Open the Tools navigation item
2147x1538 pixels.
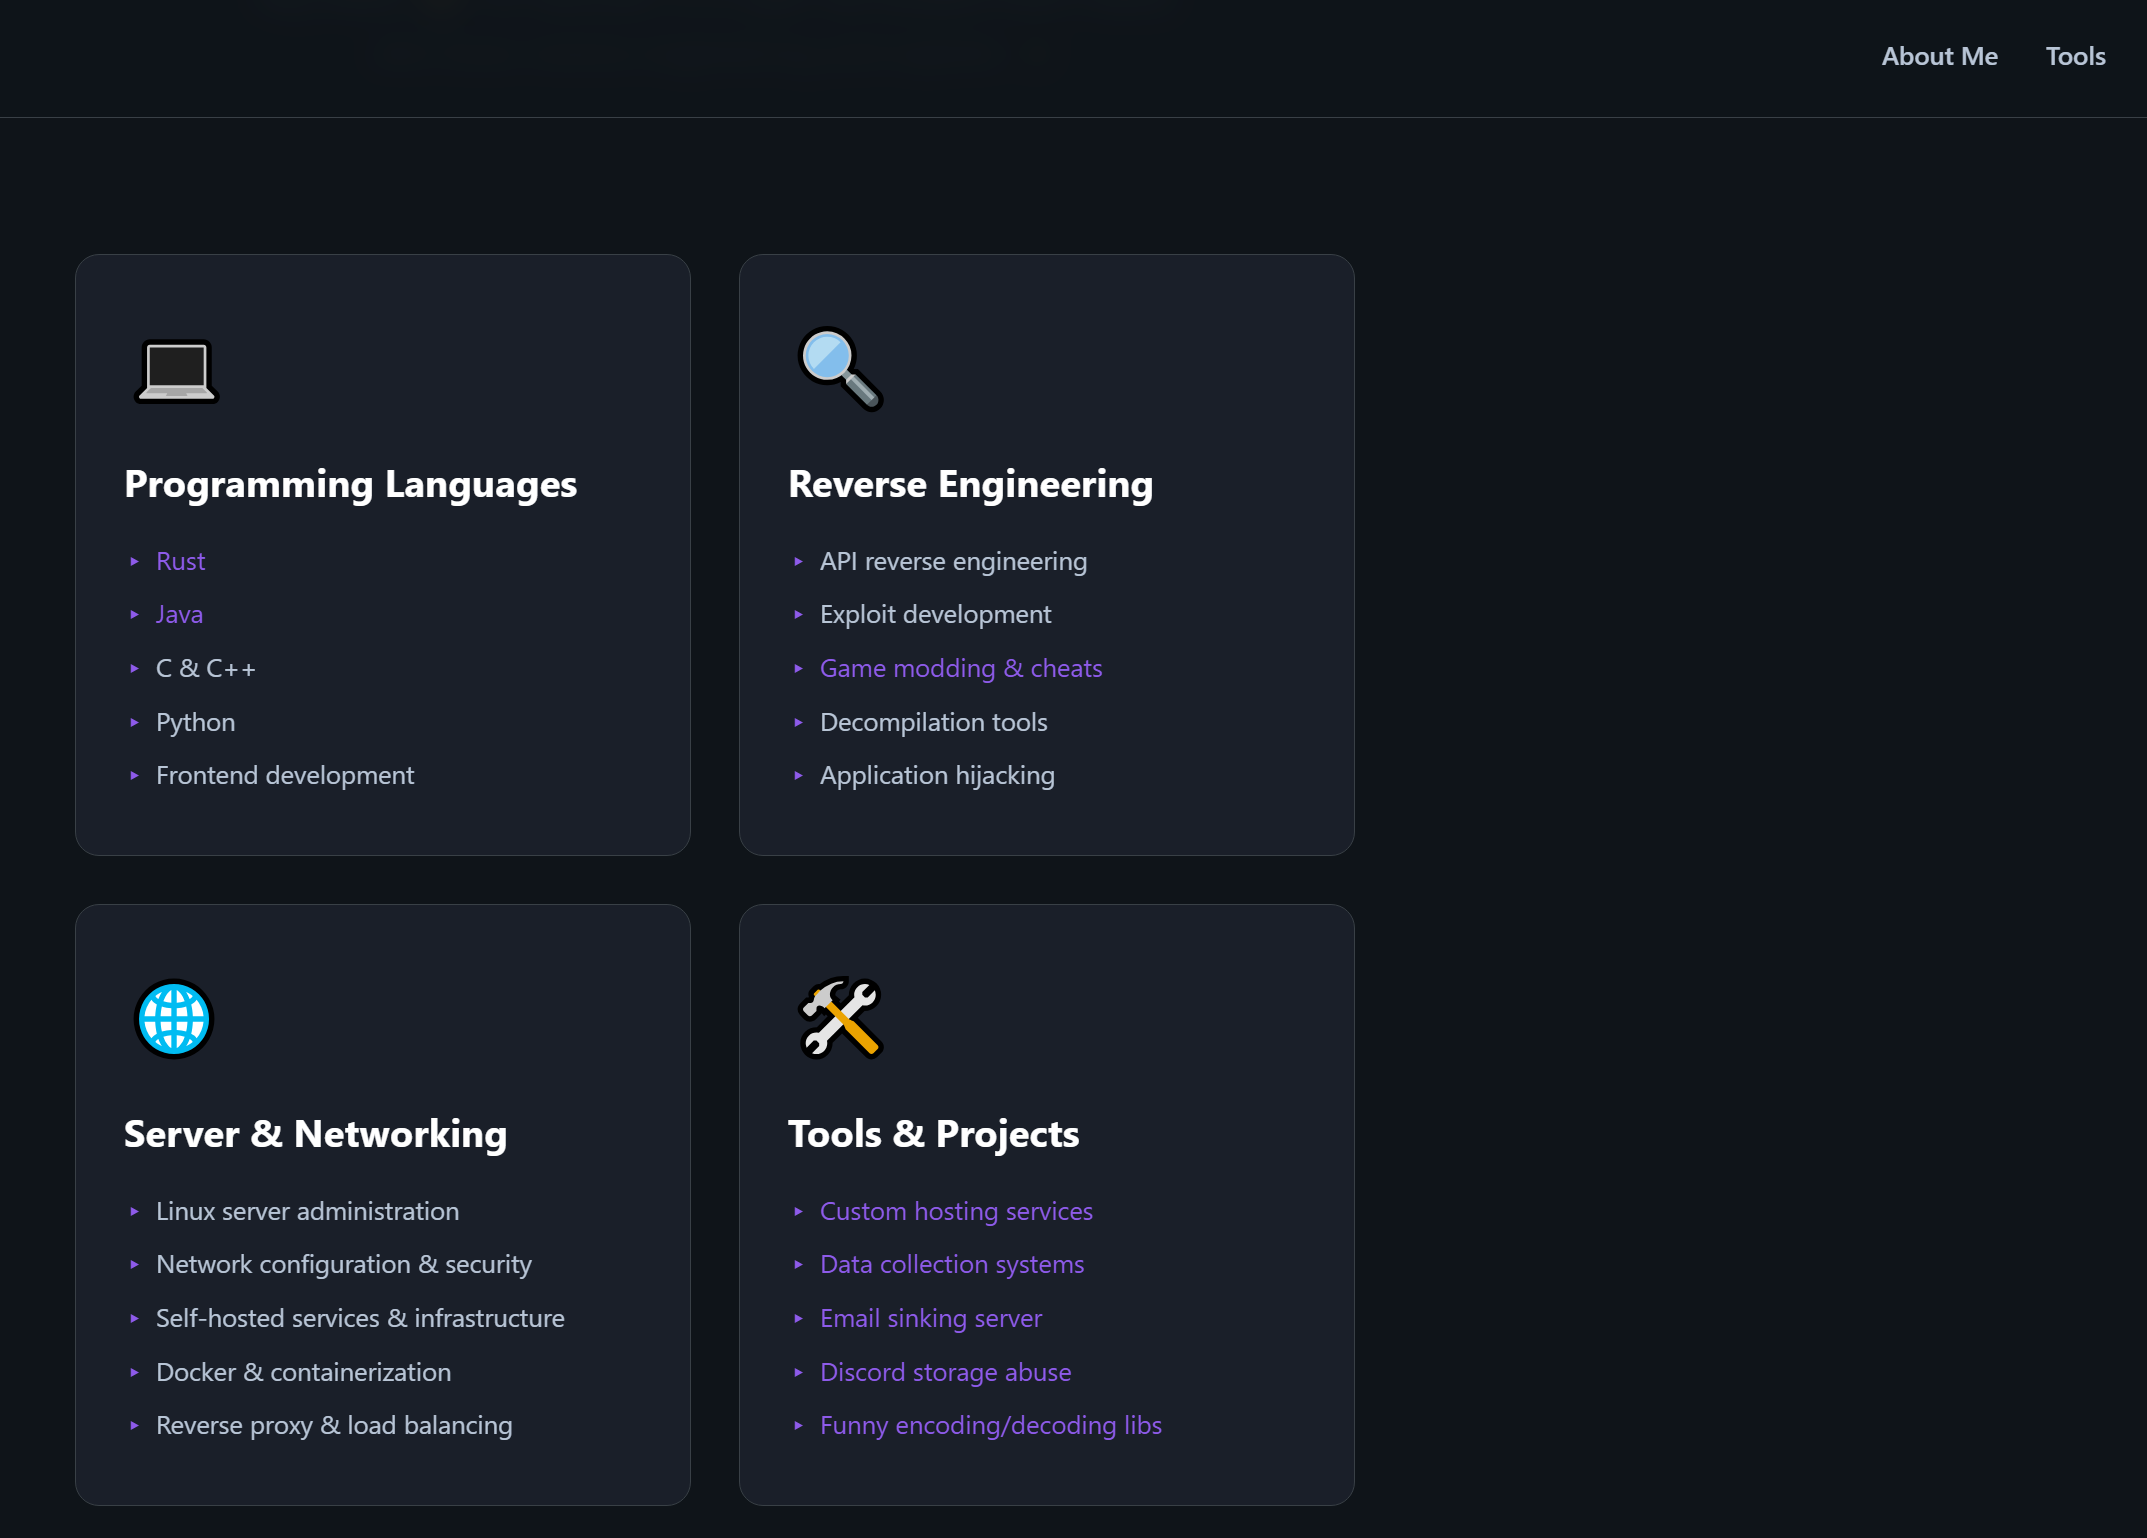2075,56
